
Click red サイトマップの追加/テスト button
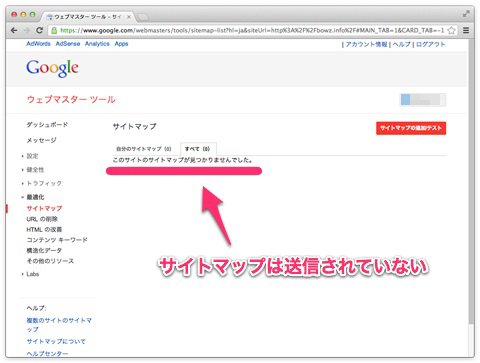(411, 128)
